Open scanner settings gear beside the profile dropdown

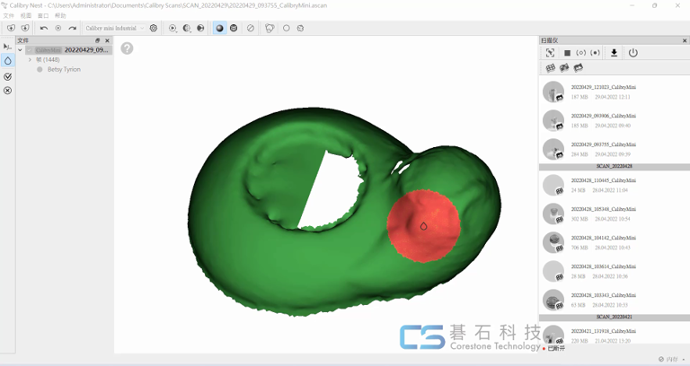[153, 28]
